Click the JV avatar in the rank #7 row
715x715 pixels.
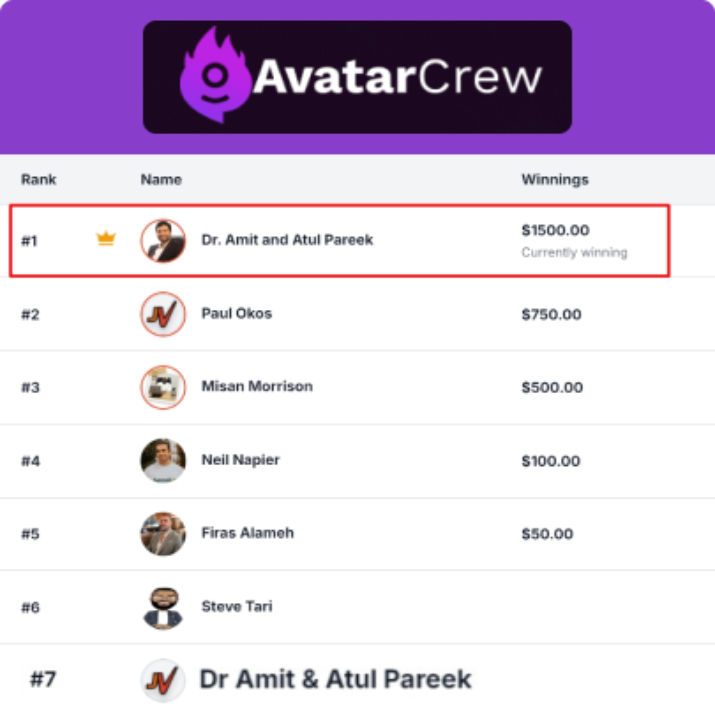163,681
